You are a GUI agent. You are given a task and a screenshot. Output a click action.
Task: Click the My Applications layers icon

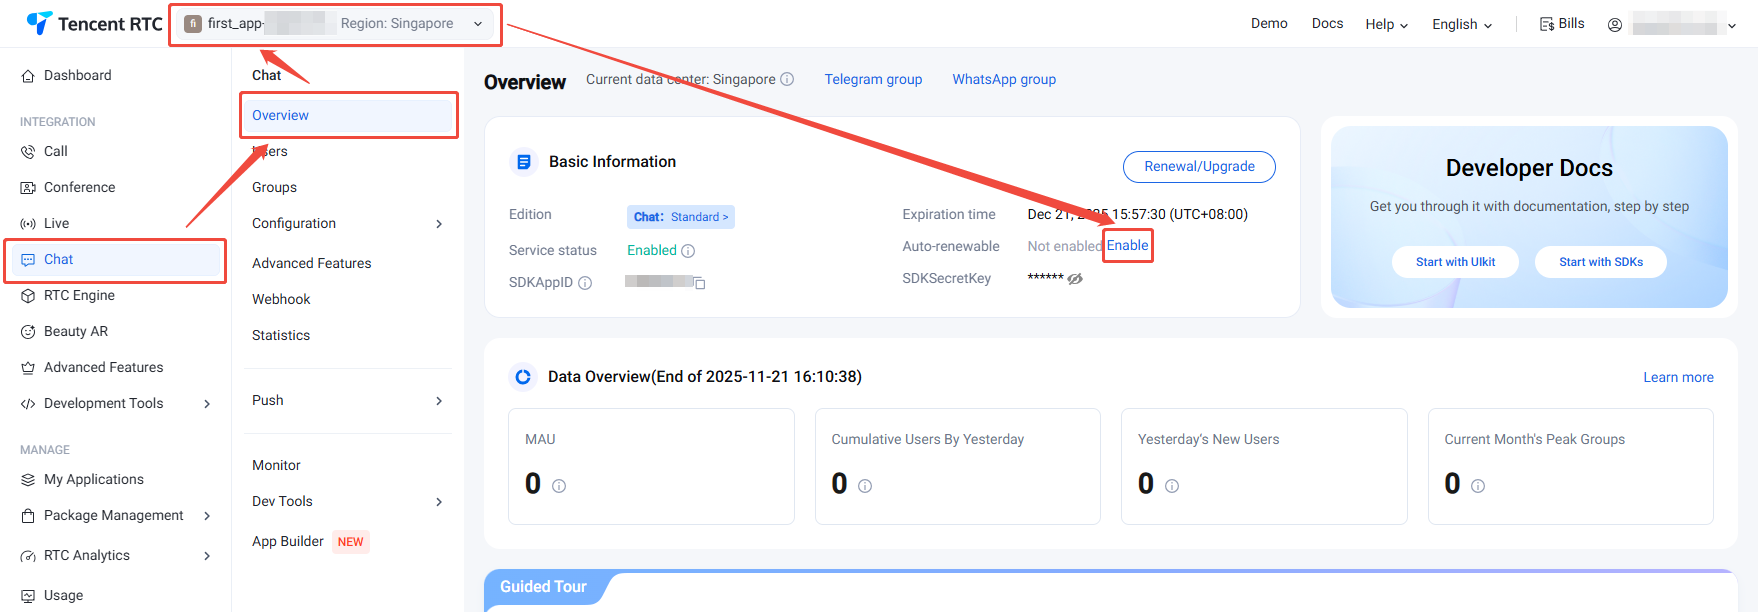coord(28,480)
